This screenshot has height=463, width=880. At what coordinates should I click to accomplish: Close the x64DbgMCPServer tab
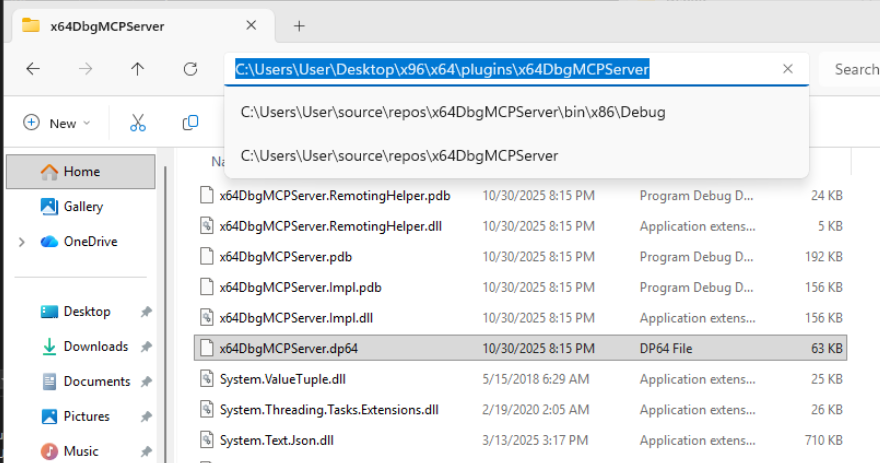click(x=251, y=25)
